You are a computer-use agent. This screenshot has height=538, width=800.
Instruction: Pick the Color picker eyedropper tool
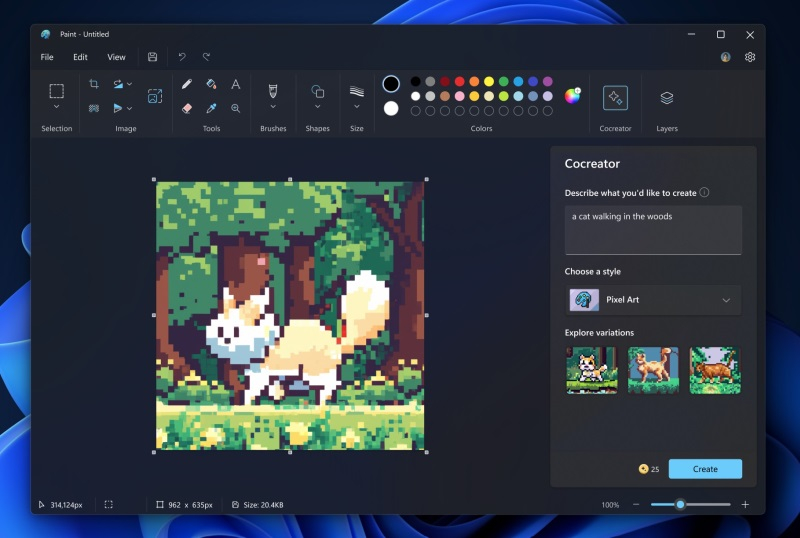211,108
